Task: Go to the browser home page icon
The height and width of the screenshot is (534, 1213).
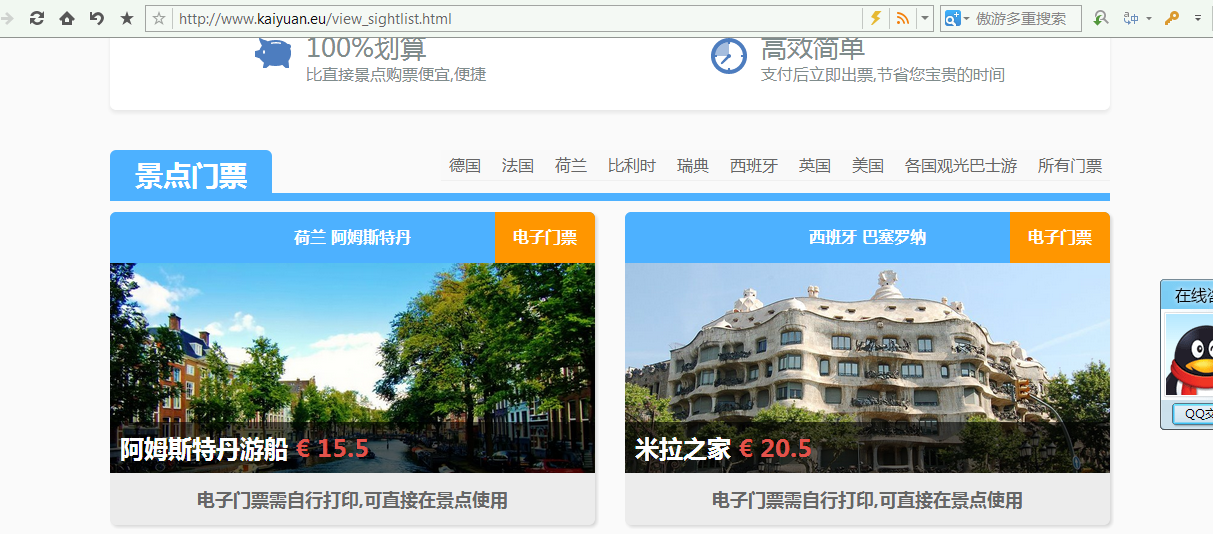Action: pos(67,18)
